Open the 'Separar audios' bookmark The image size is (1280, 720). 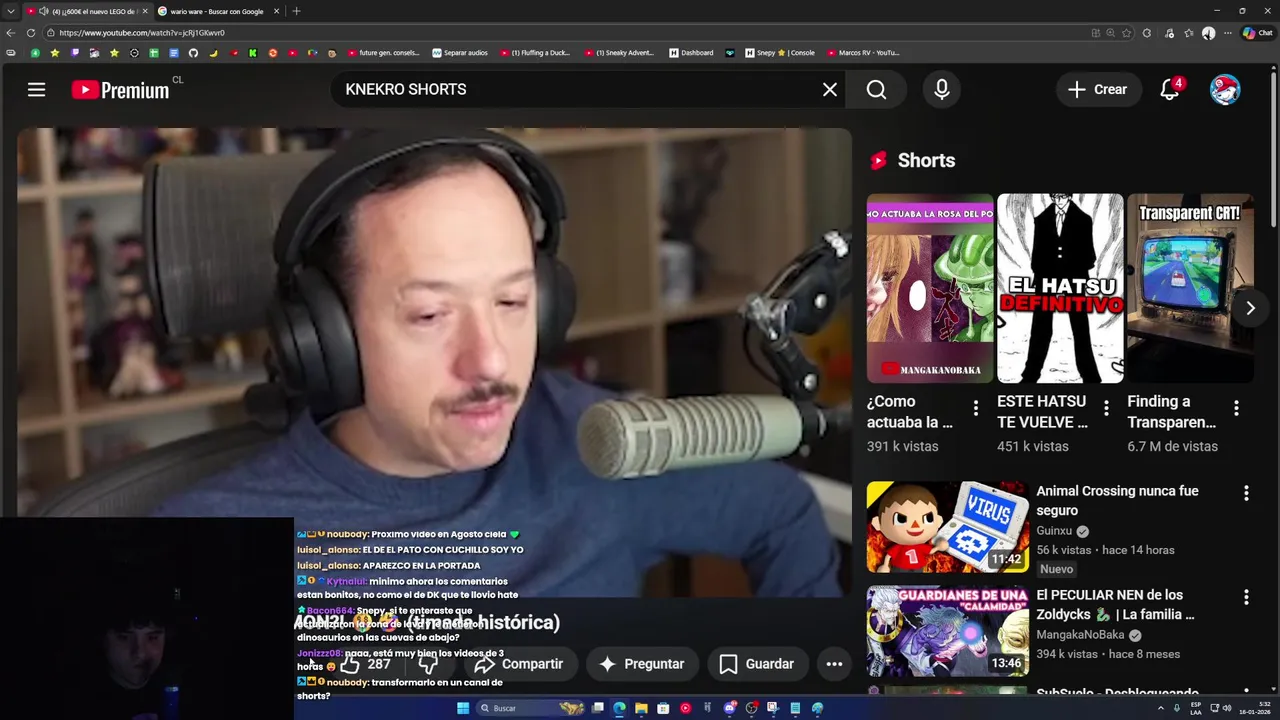tap(460, 53)
